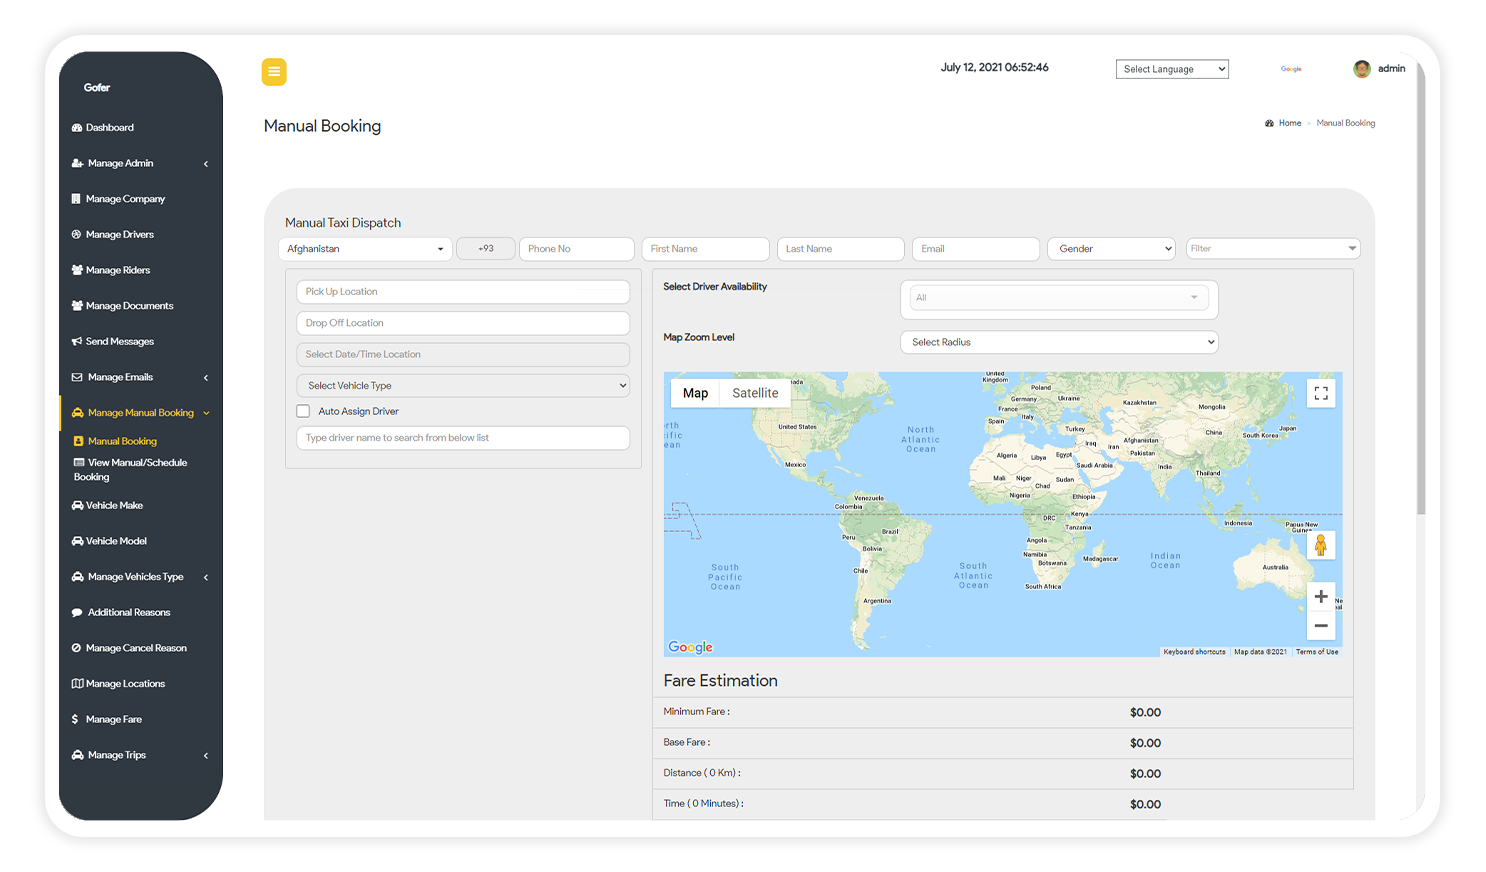1486x872 pixels.
Task: Click the yellow hamburger menu button
Action: coord(274,72)
